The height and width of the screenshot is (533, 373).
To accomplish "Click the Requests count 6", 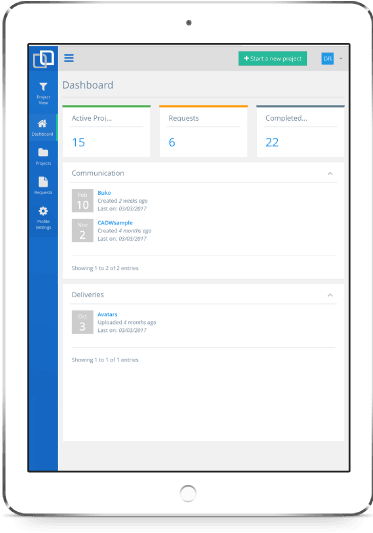I will 172,142.
